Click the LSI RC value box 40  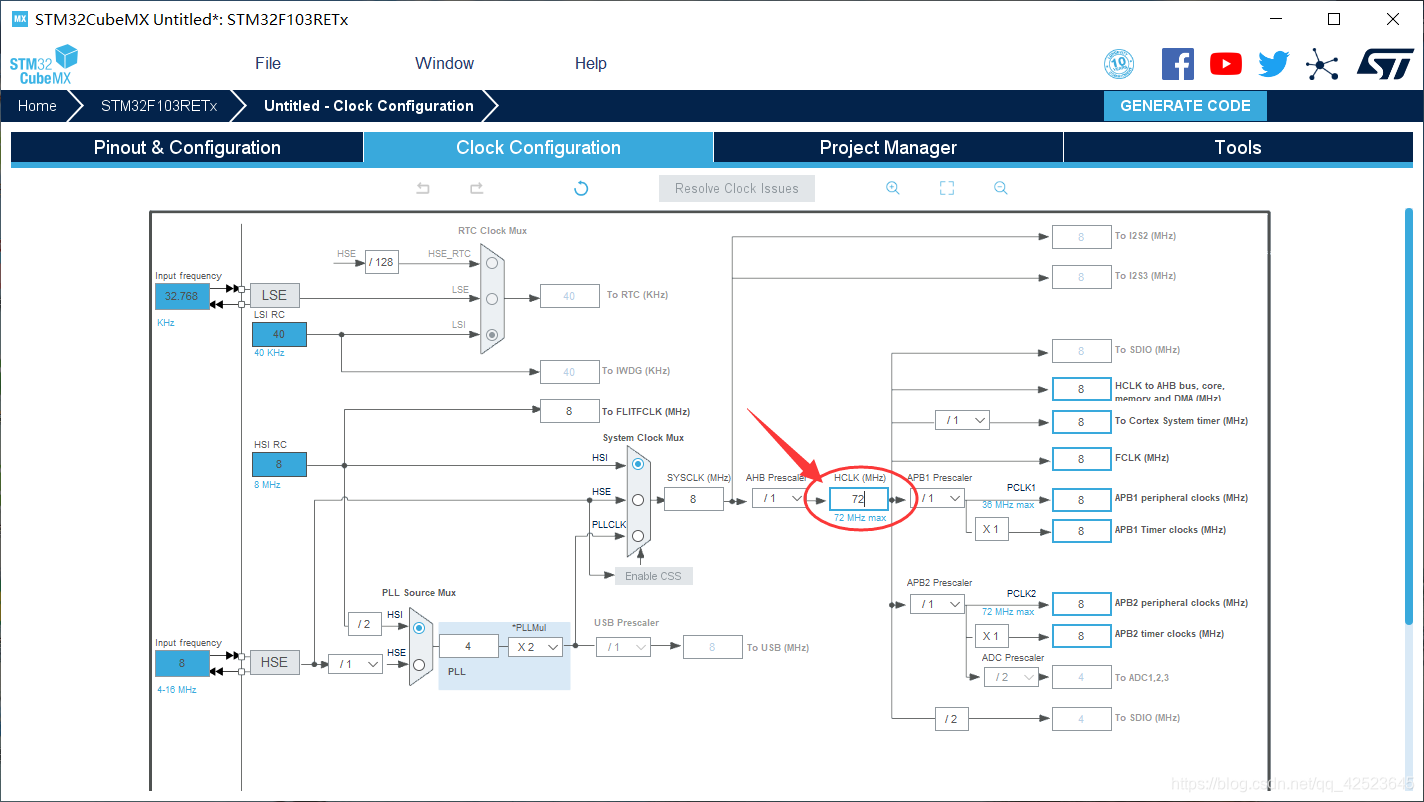pos(279,334)
